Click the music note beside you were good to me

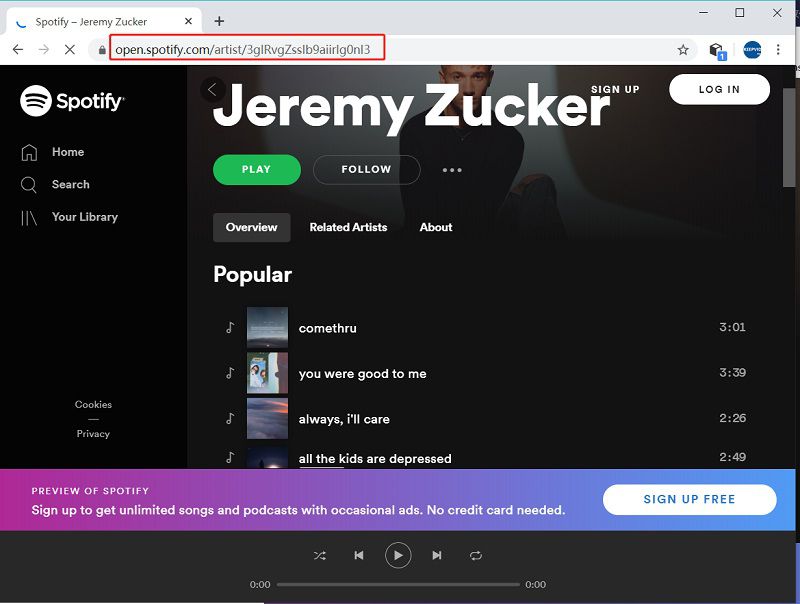(230, 373)
